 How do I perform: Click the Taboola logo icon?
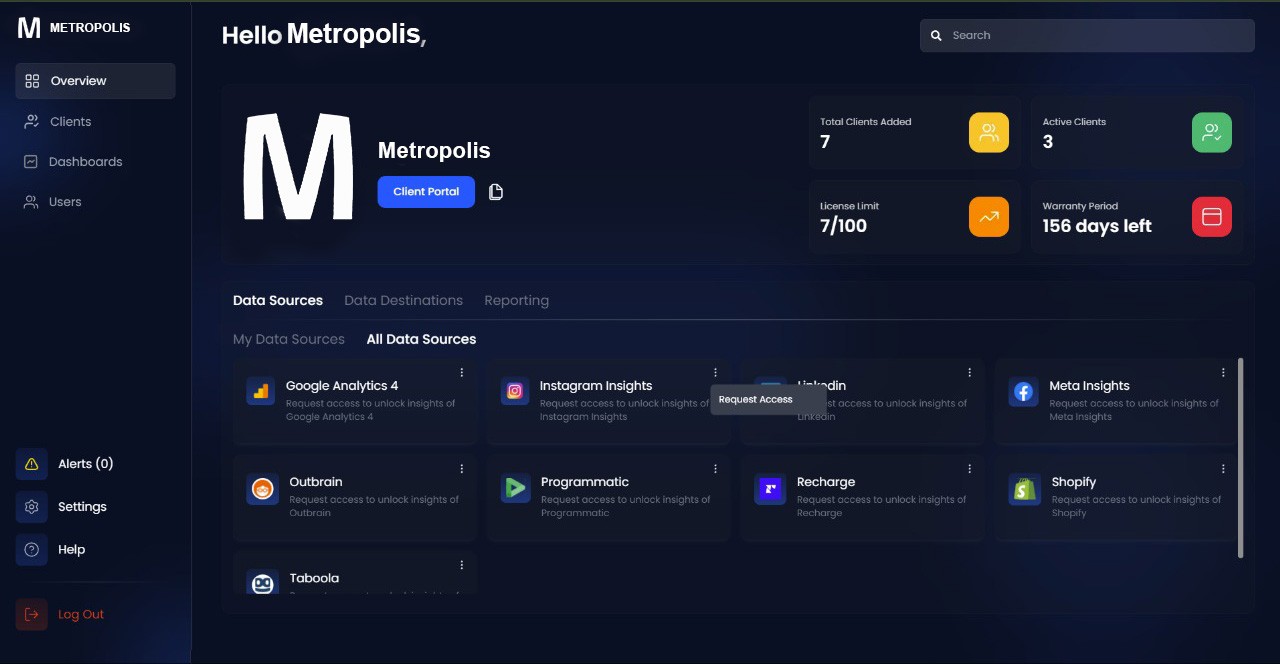tap(262, 582)
